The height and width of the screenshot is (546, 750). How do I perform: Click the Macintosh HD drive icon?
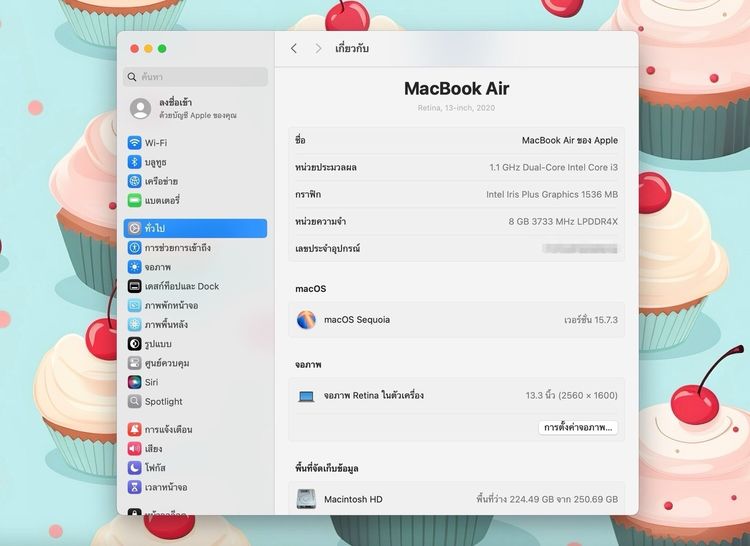pos(306,499)
